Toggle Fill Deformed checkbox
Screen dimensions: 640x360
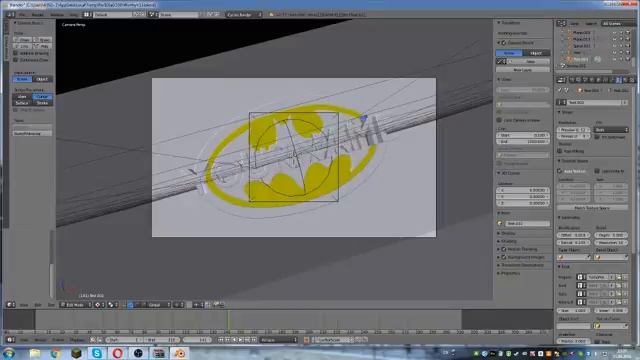[x=597, y=137]
